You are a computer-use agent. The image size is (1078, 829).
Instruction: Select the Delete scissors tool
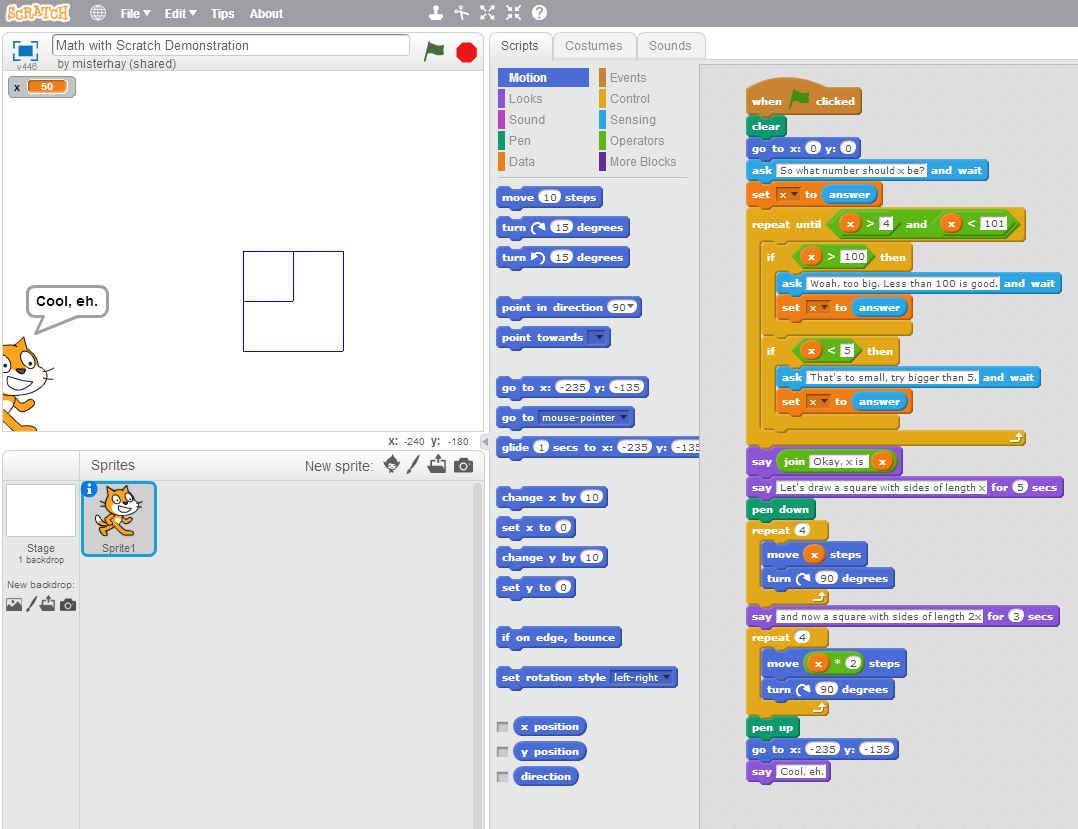(x=461, y=12)
